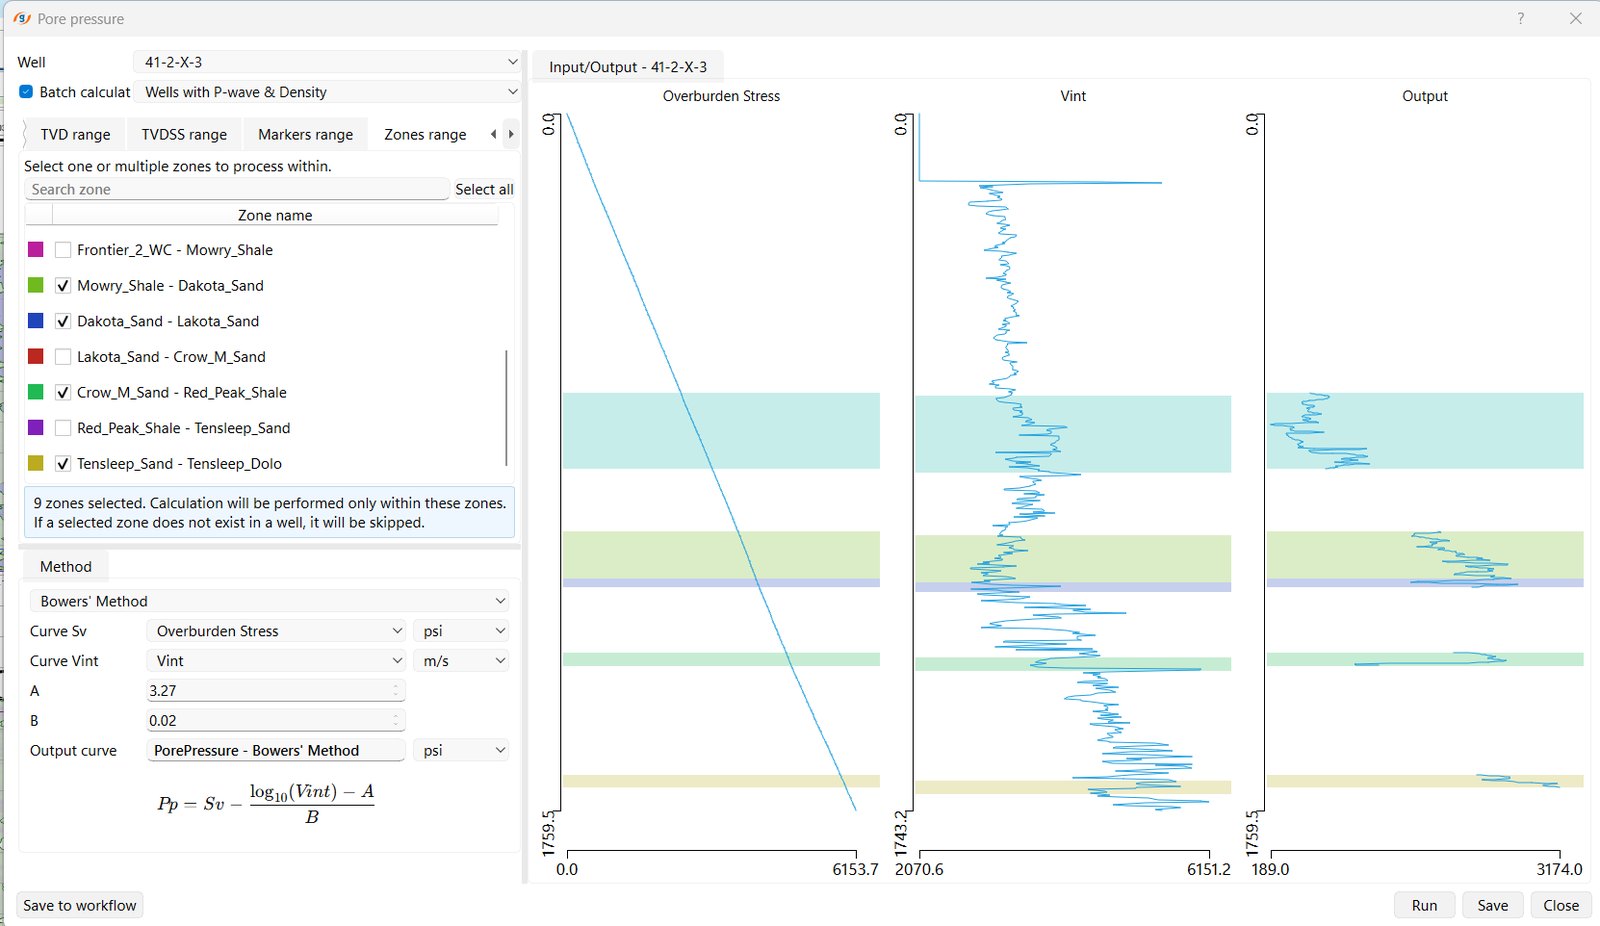
Task: Open the Curve Vint dropdown
Action: (276, 661)
